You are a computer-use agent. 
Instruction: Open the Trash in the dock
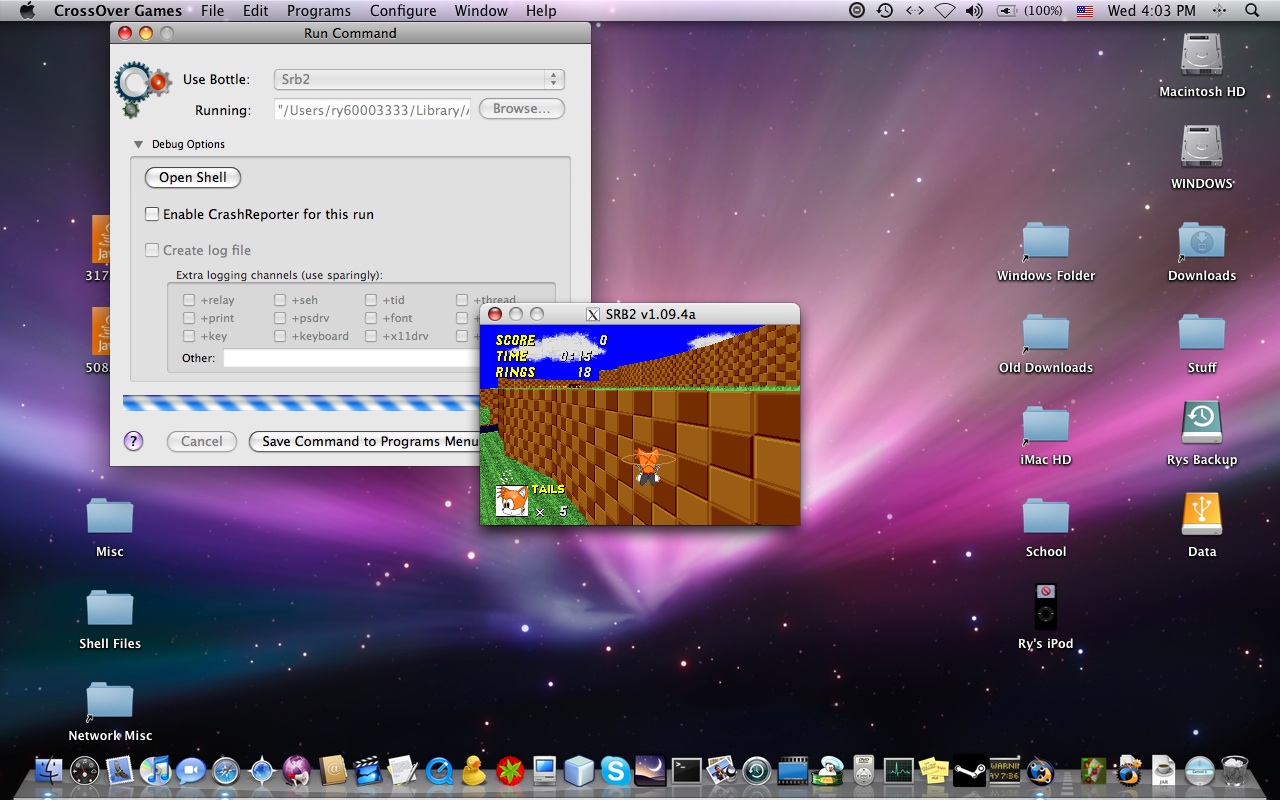click(x=1235, y=770)
